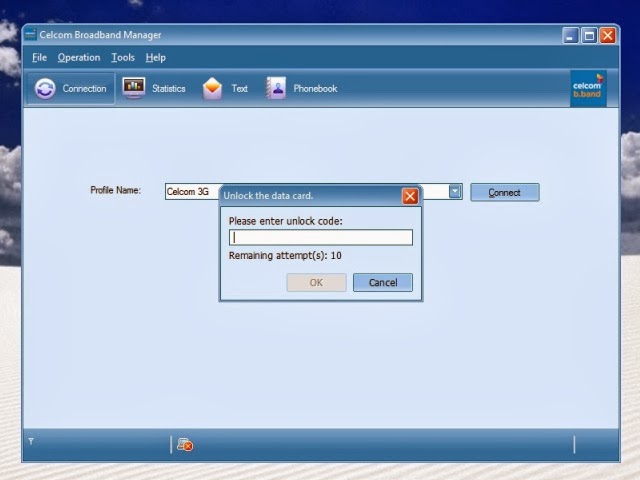Click the Connect button
The height and width of the screenshot is (480, 640).
pyautogui.click(x=504, y=192)
